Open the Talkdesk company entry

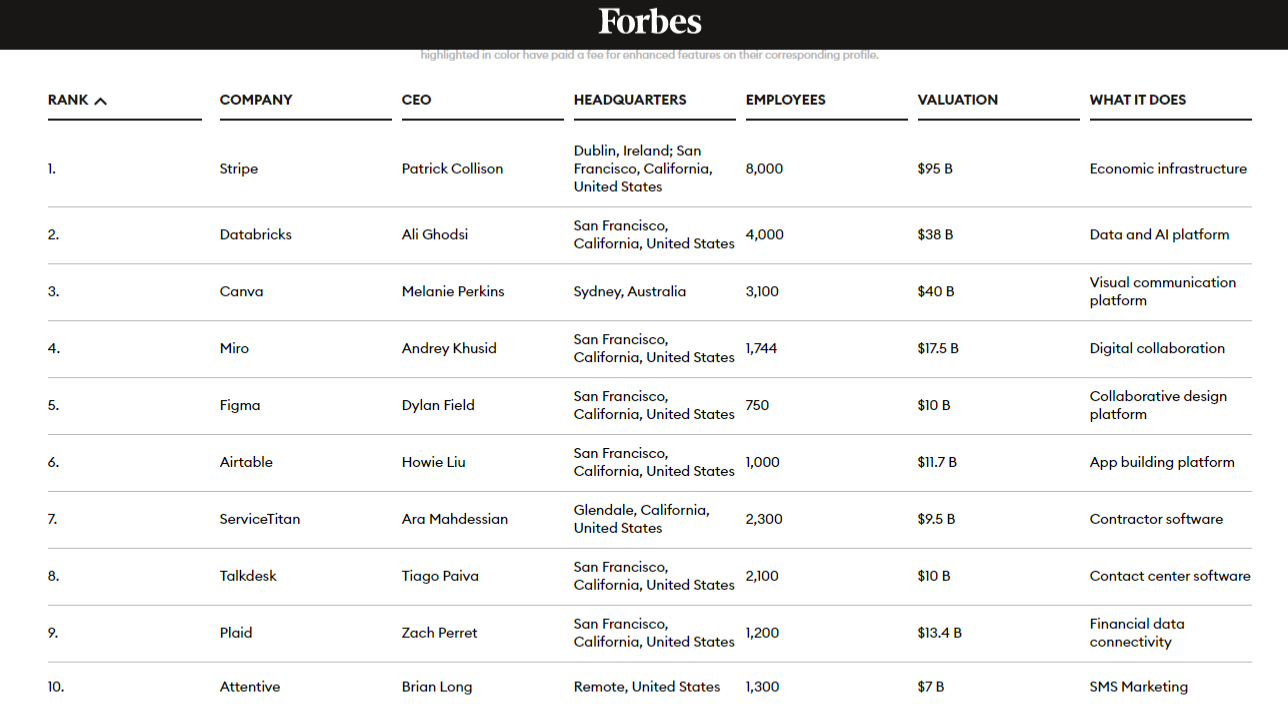click(x=249, y=577)
